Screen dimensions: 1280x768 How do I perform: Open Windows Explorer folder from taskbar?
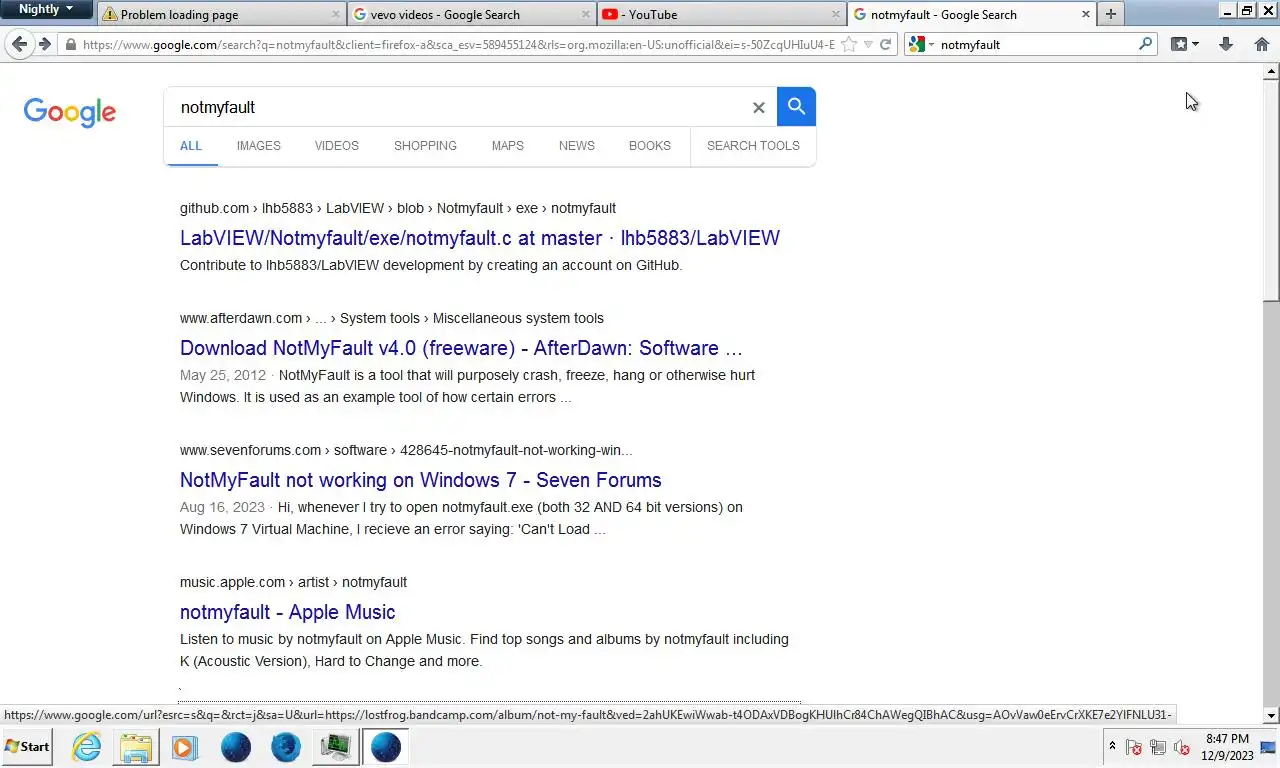tap(136, 747)
